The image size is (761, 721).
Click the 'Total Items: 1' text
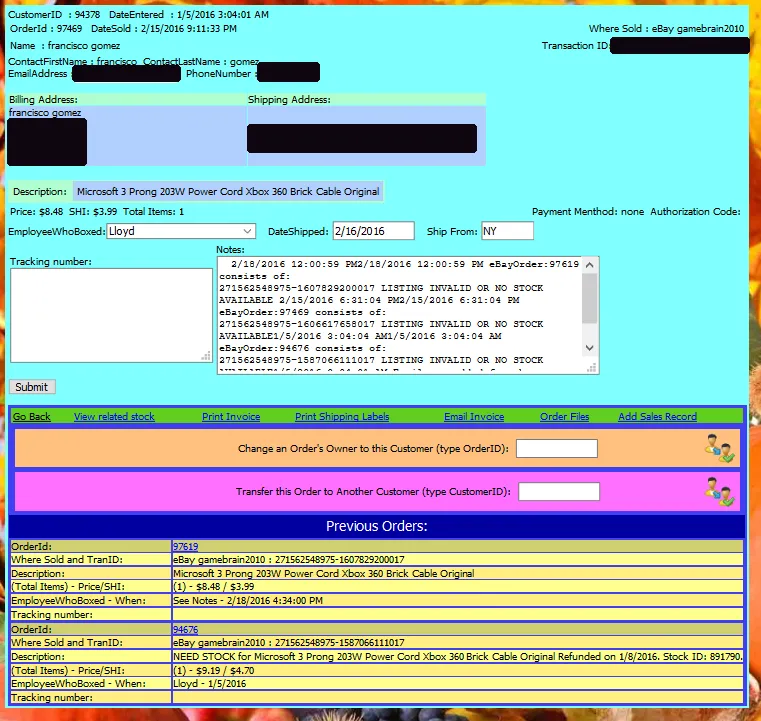coord(153,212)
